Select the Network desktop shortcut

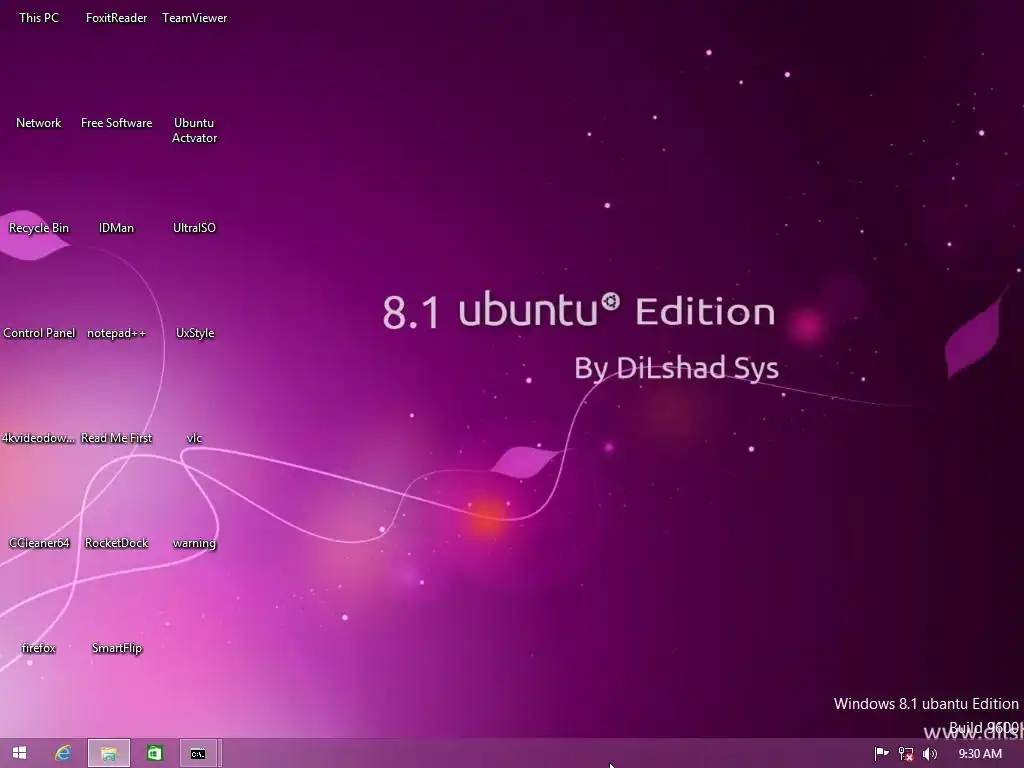(39, 123)
